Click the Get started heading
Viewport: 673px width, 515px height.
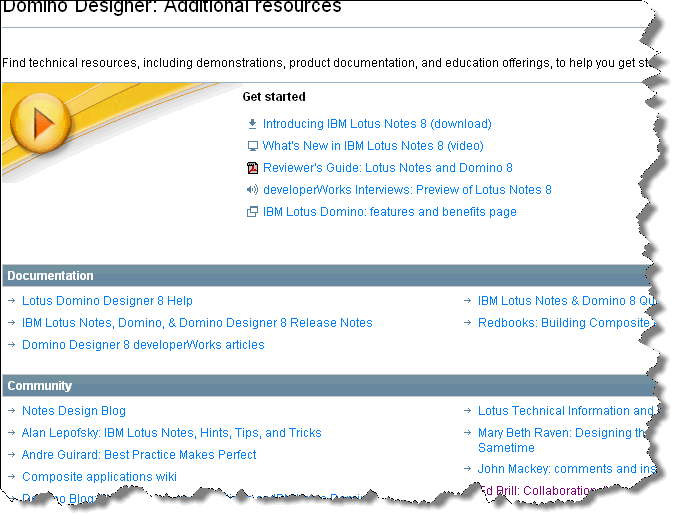pyautogui.click(x=274, y=97)
